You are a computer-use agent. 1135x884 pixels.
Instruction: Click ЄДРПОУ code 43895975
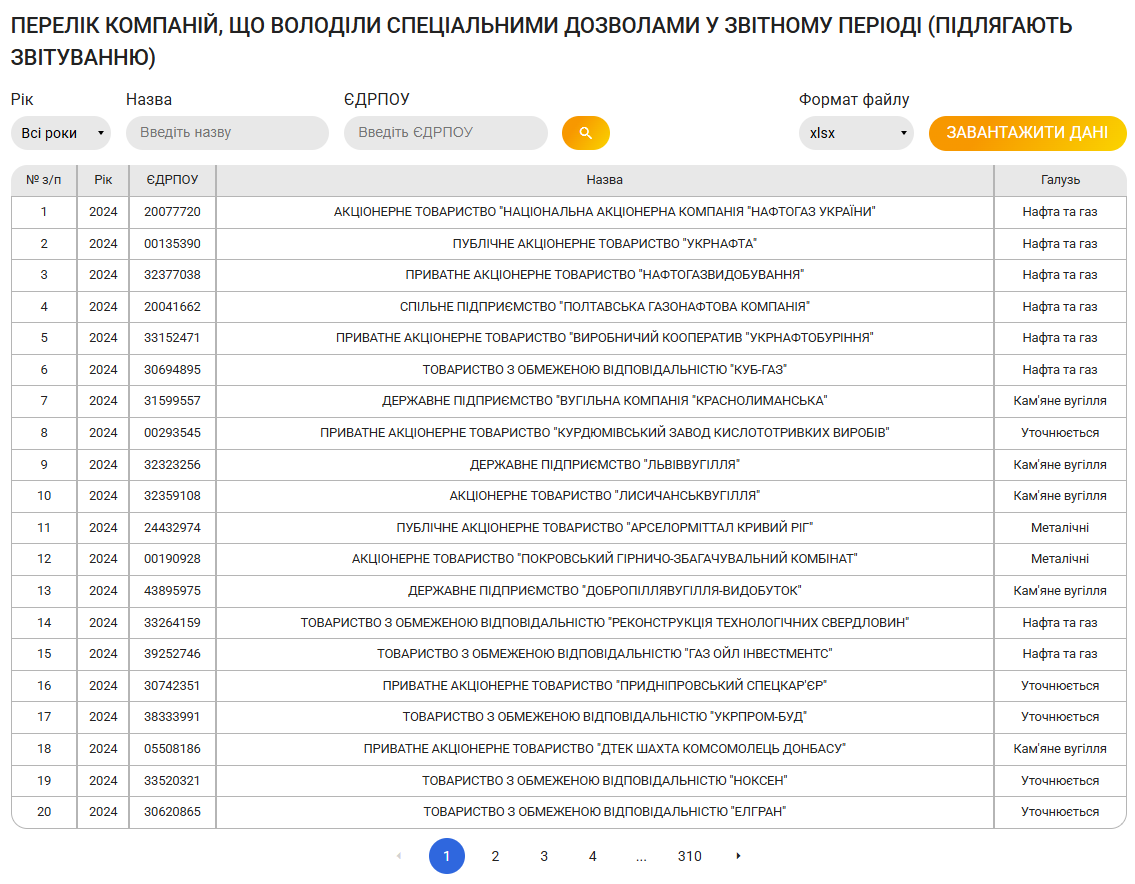click(x=172, y=591)
